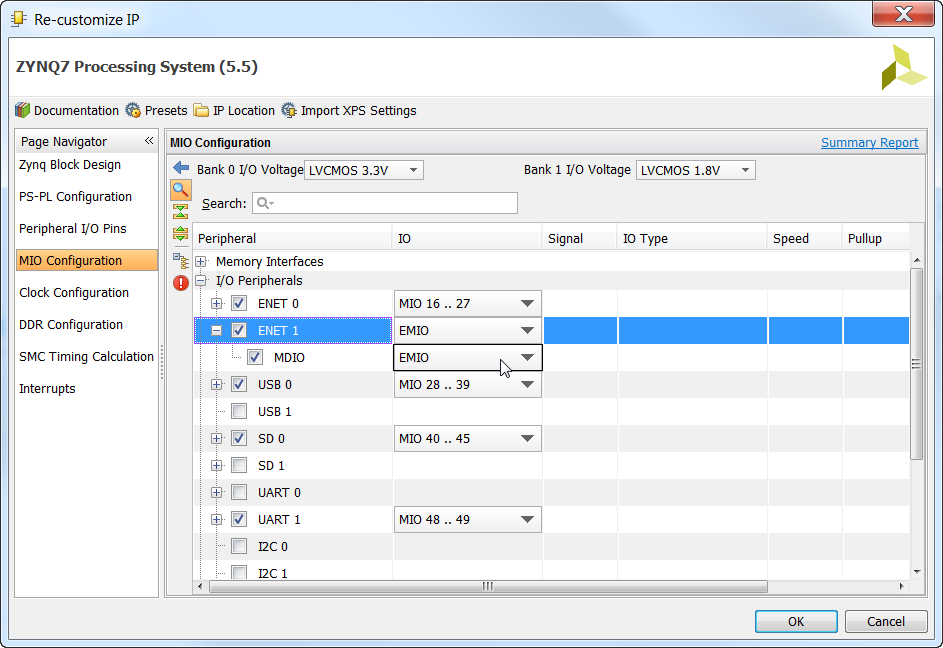Toggle the search magnifier icon

click(180, 190)
